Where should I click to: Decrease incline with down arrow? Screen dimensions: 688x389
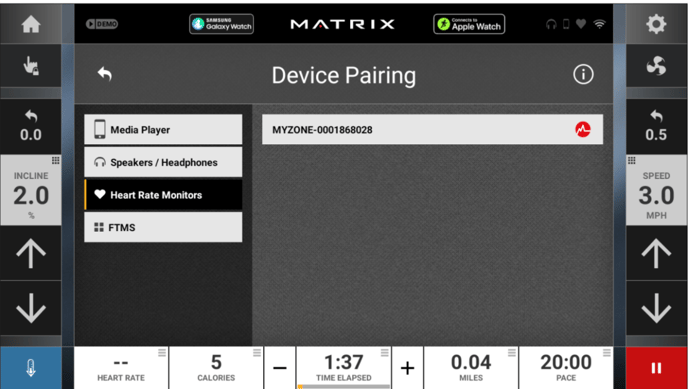[31, 308]
